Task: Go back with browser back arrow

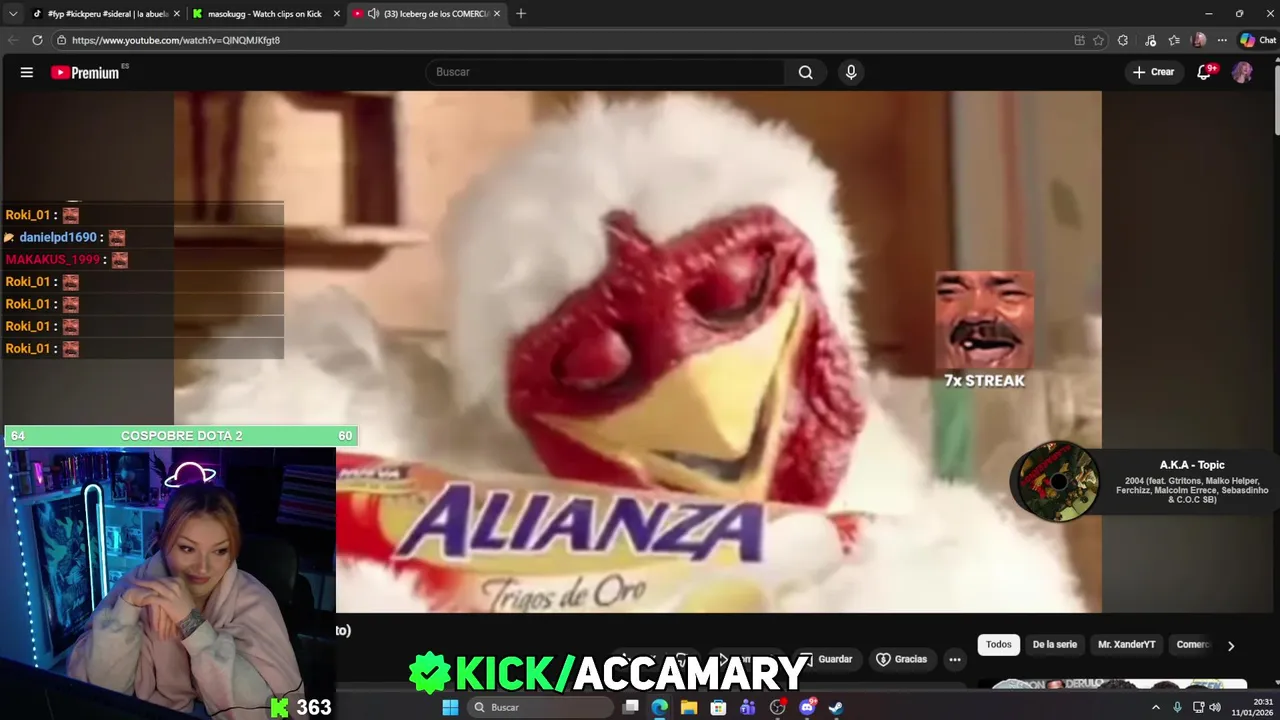Action: pyautogui.click(x=13, y=40)
